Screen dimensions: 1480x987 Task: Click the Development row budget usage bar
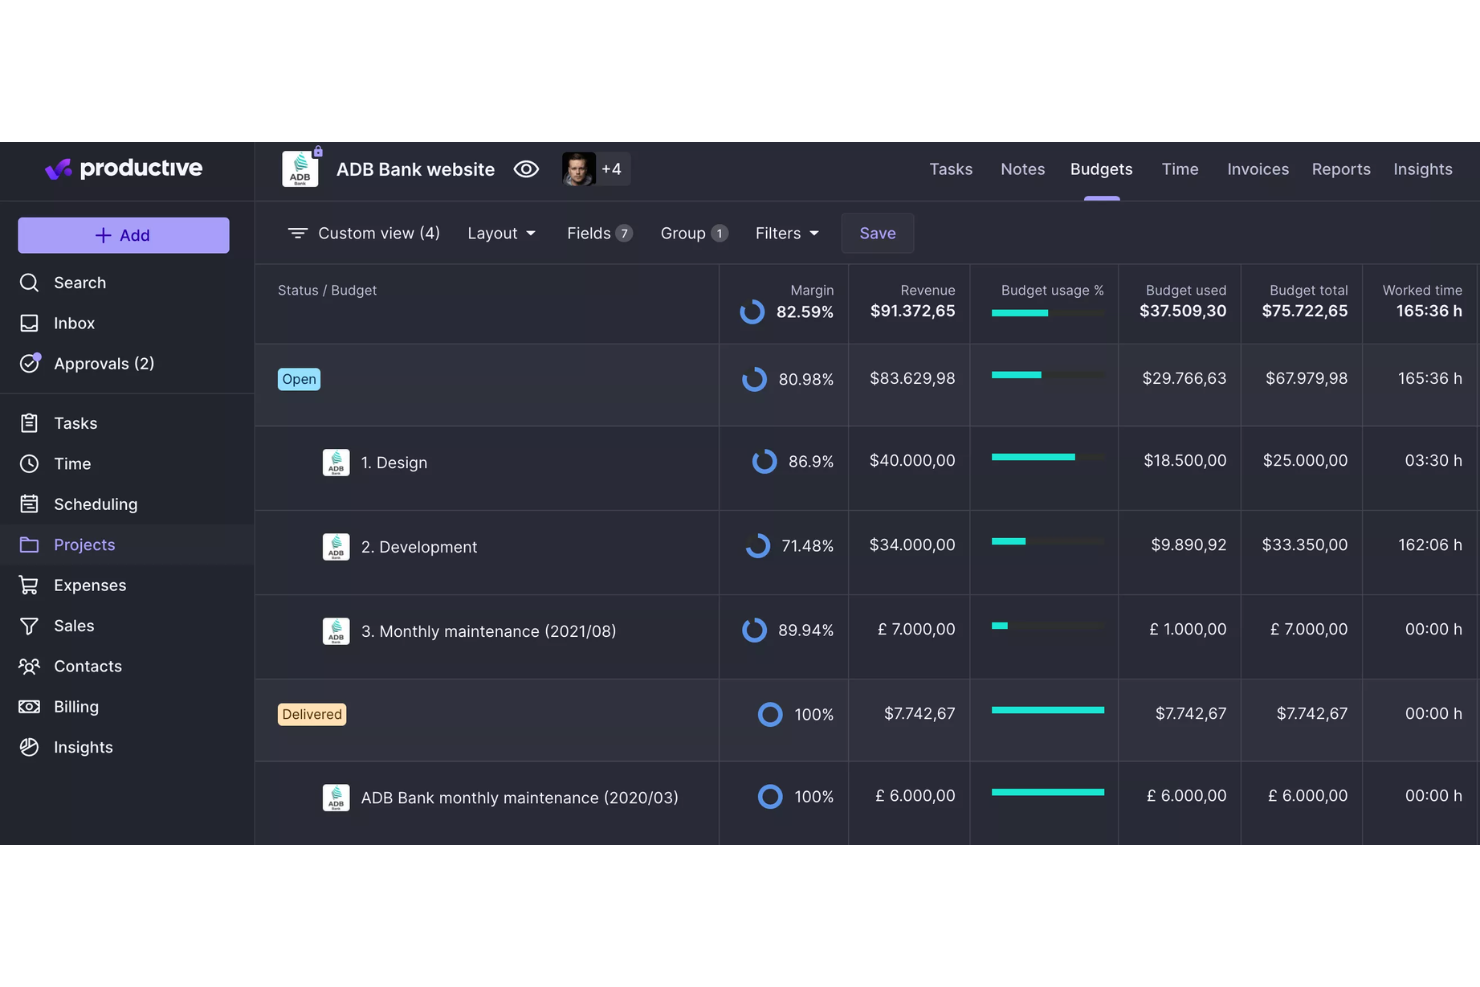click(x=1048, y=541)
